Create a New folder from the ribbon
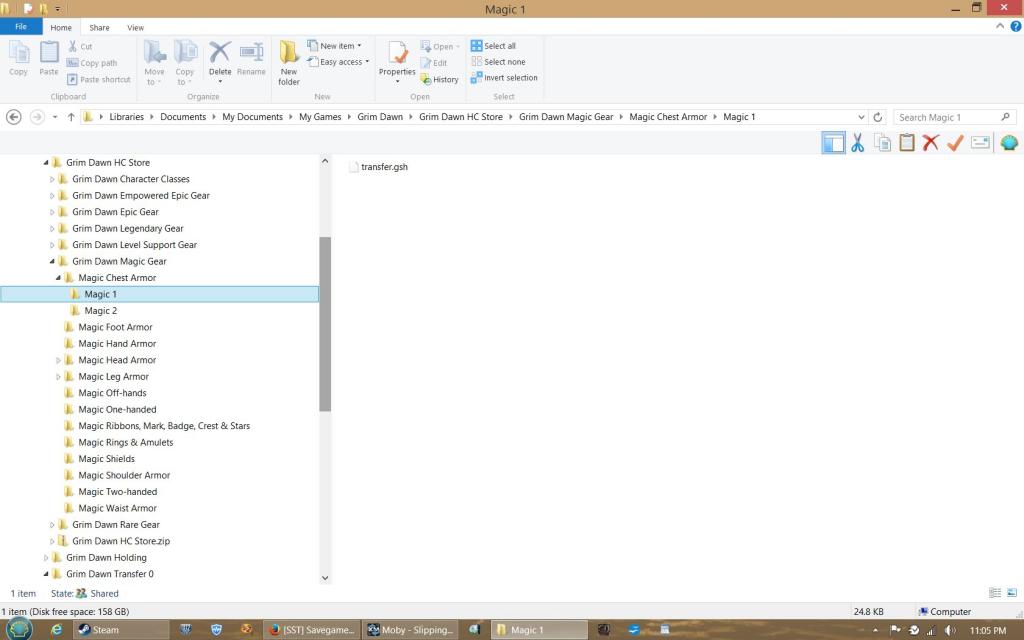The width and height of the screenshot is (1024, 640). pos(289,63)
